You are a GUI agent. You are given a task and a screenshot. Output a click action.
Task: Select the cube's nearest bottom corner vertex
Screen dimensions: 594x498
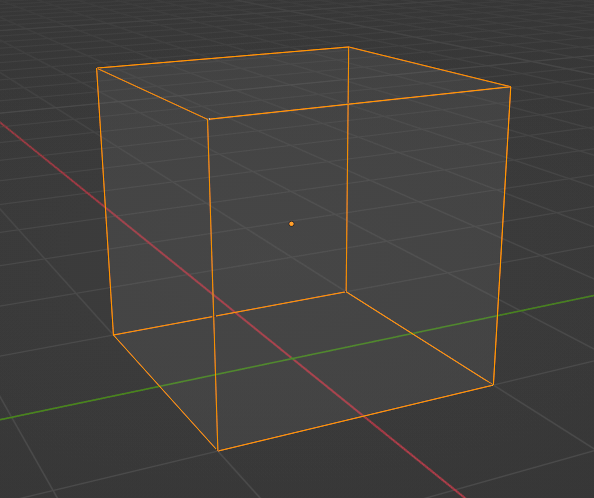point(217,450)
